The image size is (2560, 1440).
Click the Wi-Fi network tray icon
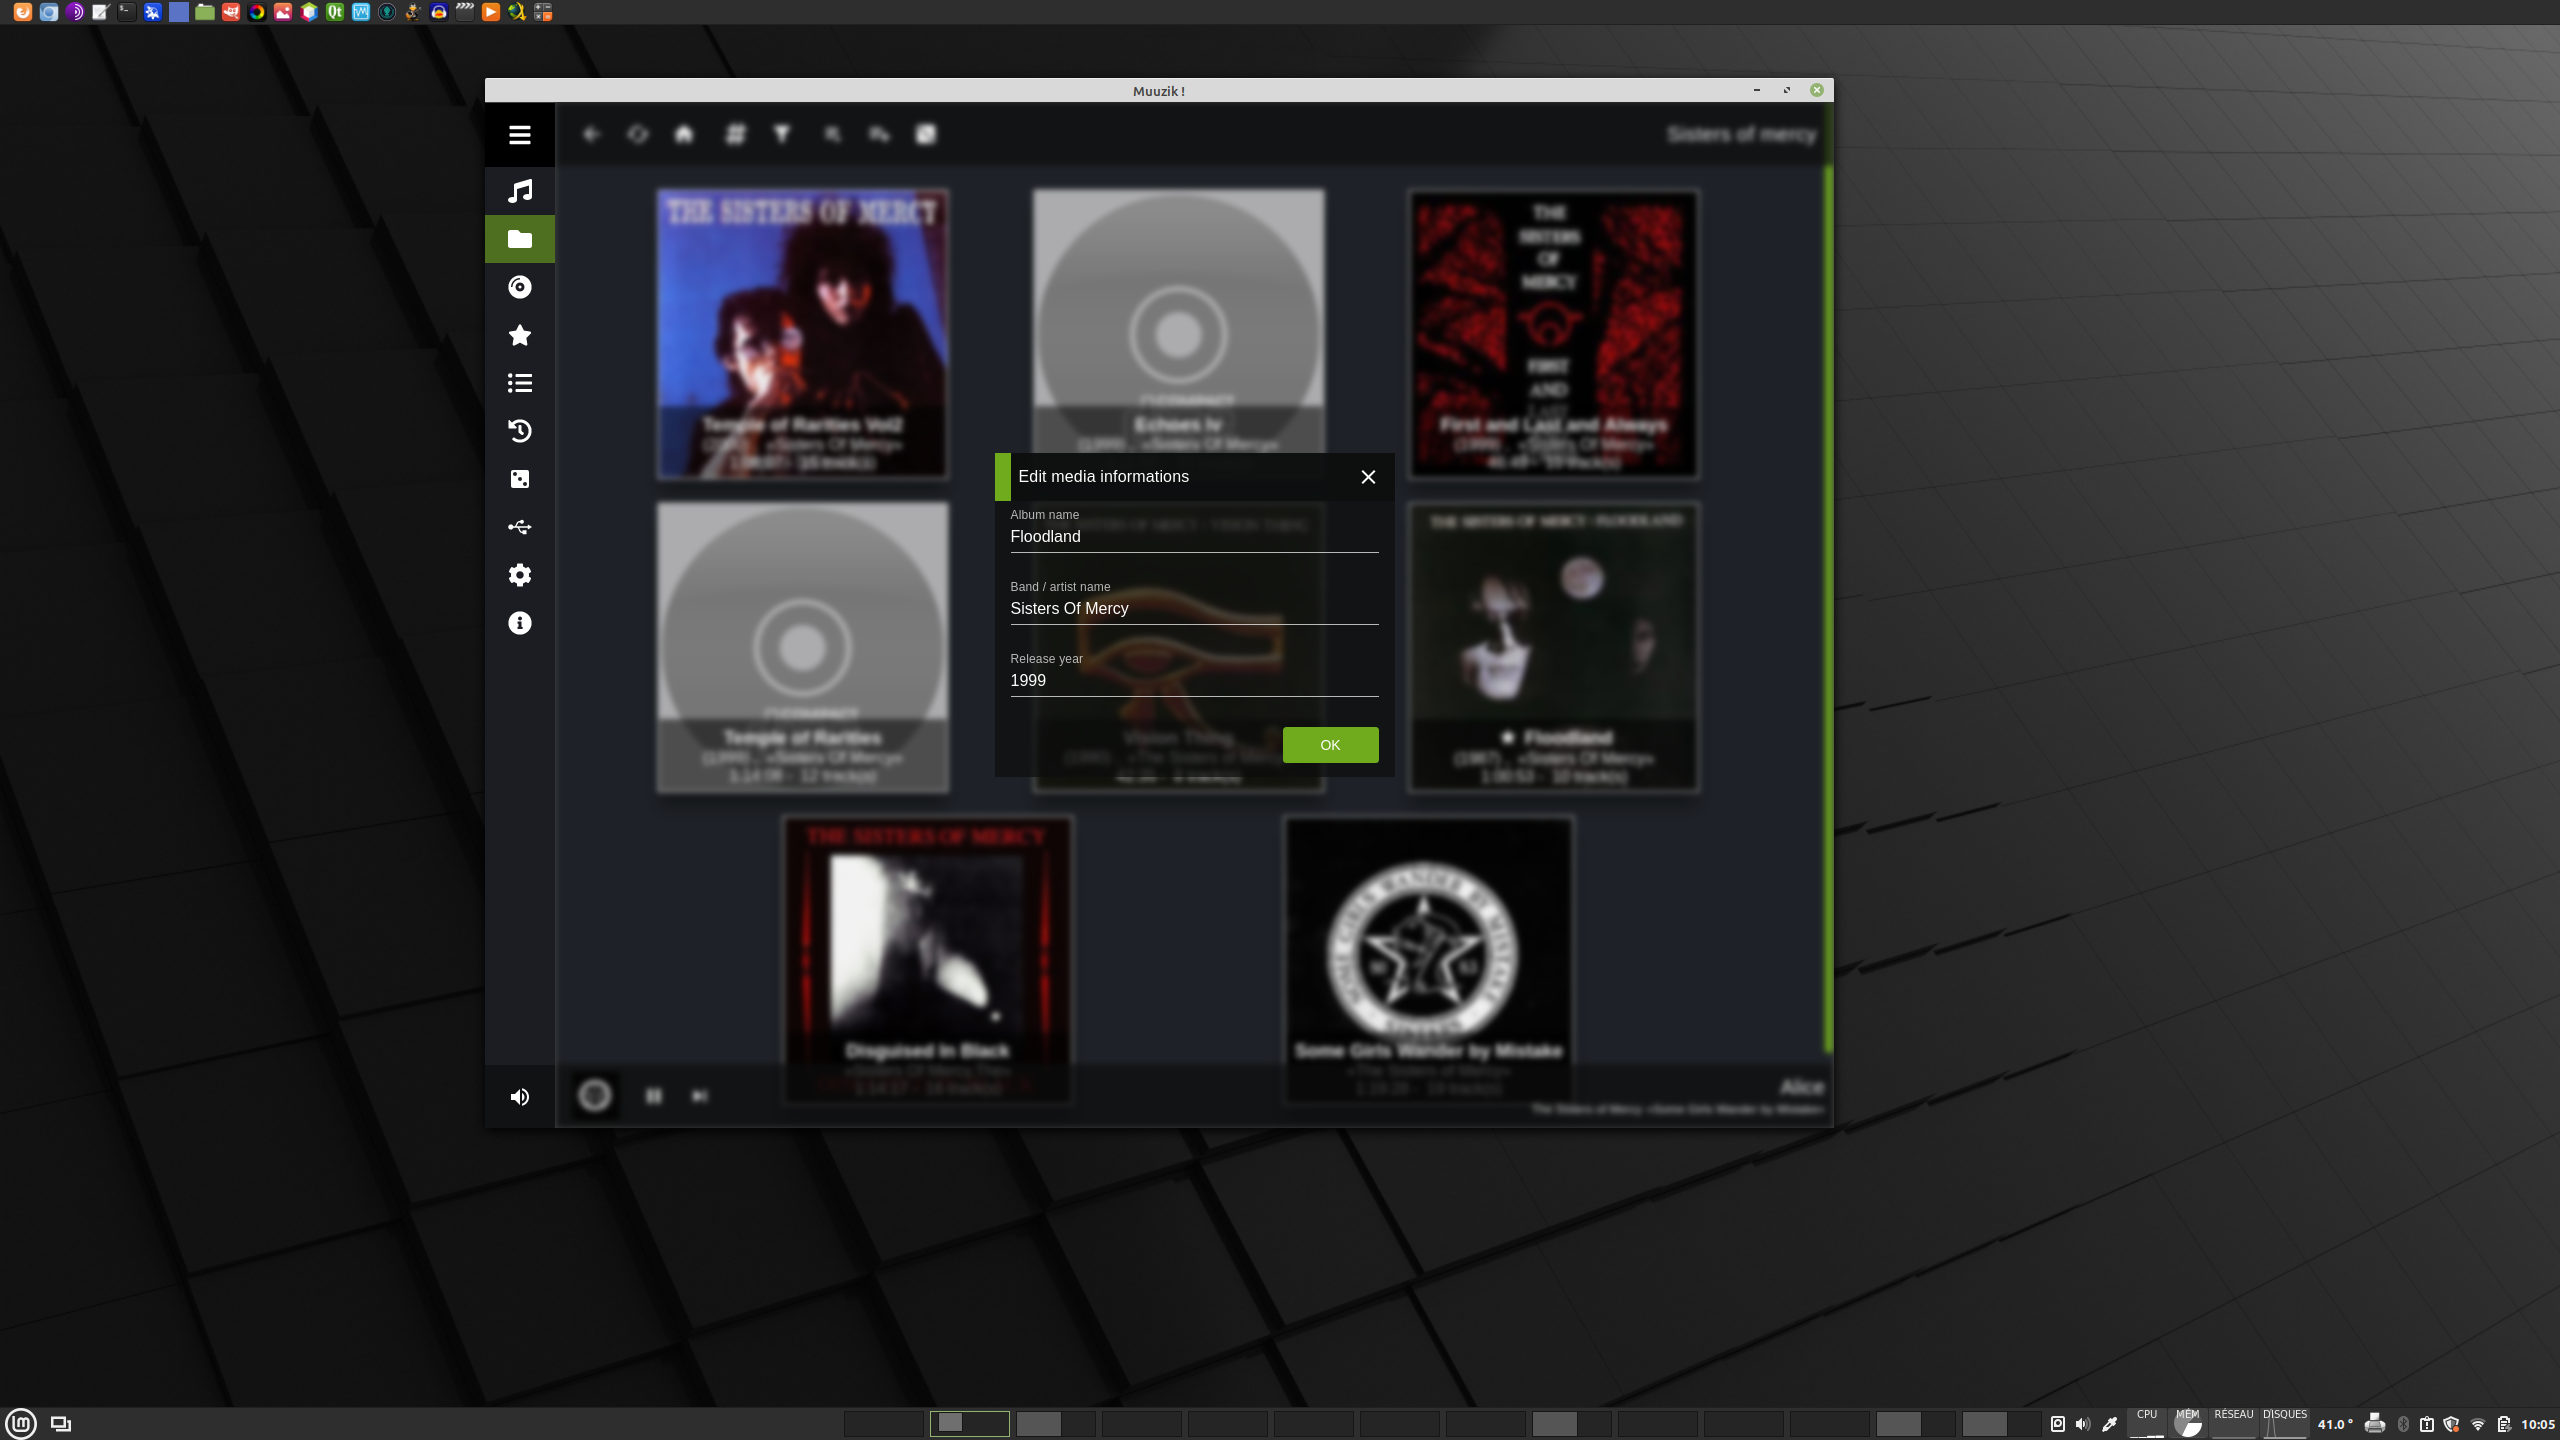pos(2478,1424)
